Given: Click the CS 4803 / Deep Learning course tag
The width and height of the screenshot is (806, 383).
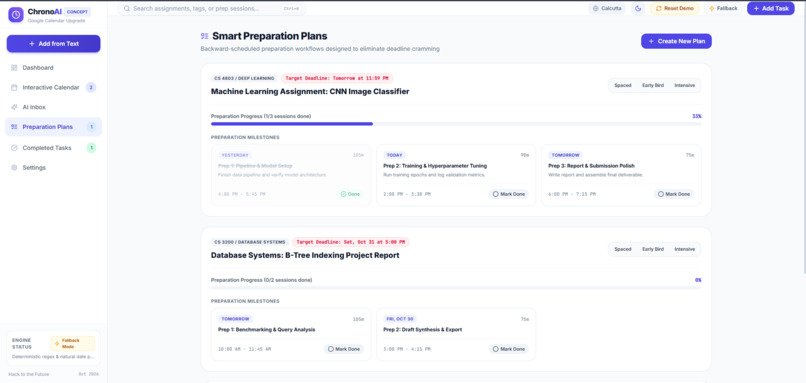Looking at the screenshot, I should (244, 78).
